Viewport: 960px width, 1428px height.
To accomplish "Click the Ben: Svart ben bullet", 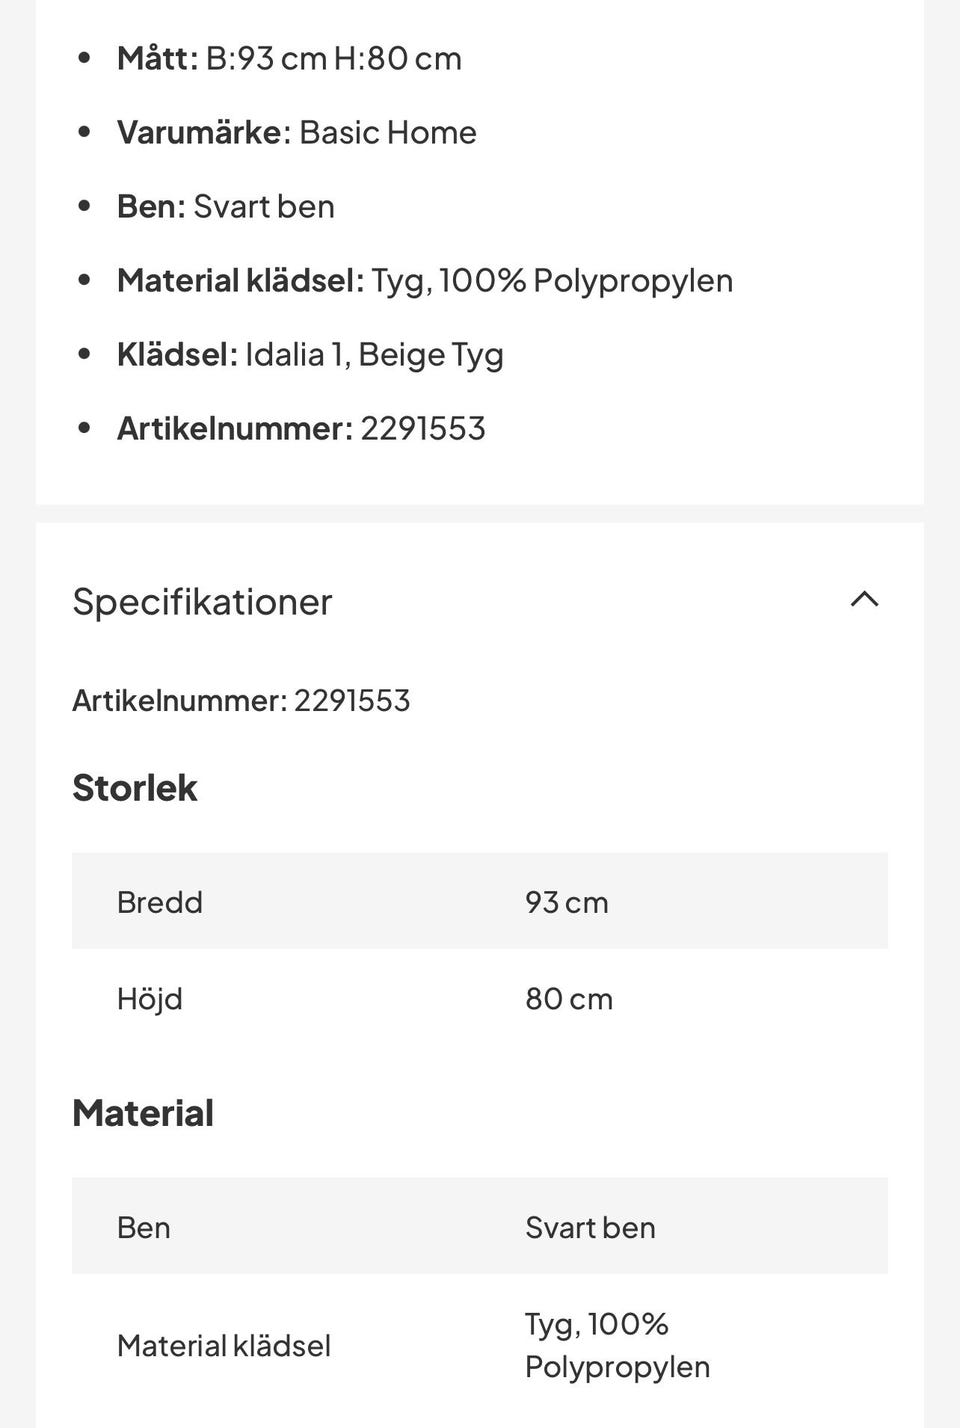I will click(x=226, y=205).
